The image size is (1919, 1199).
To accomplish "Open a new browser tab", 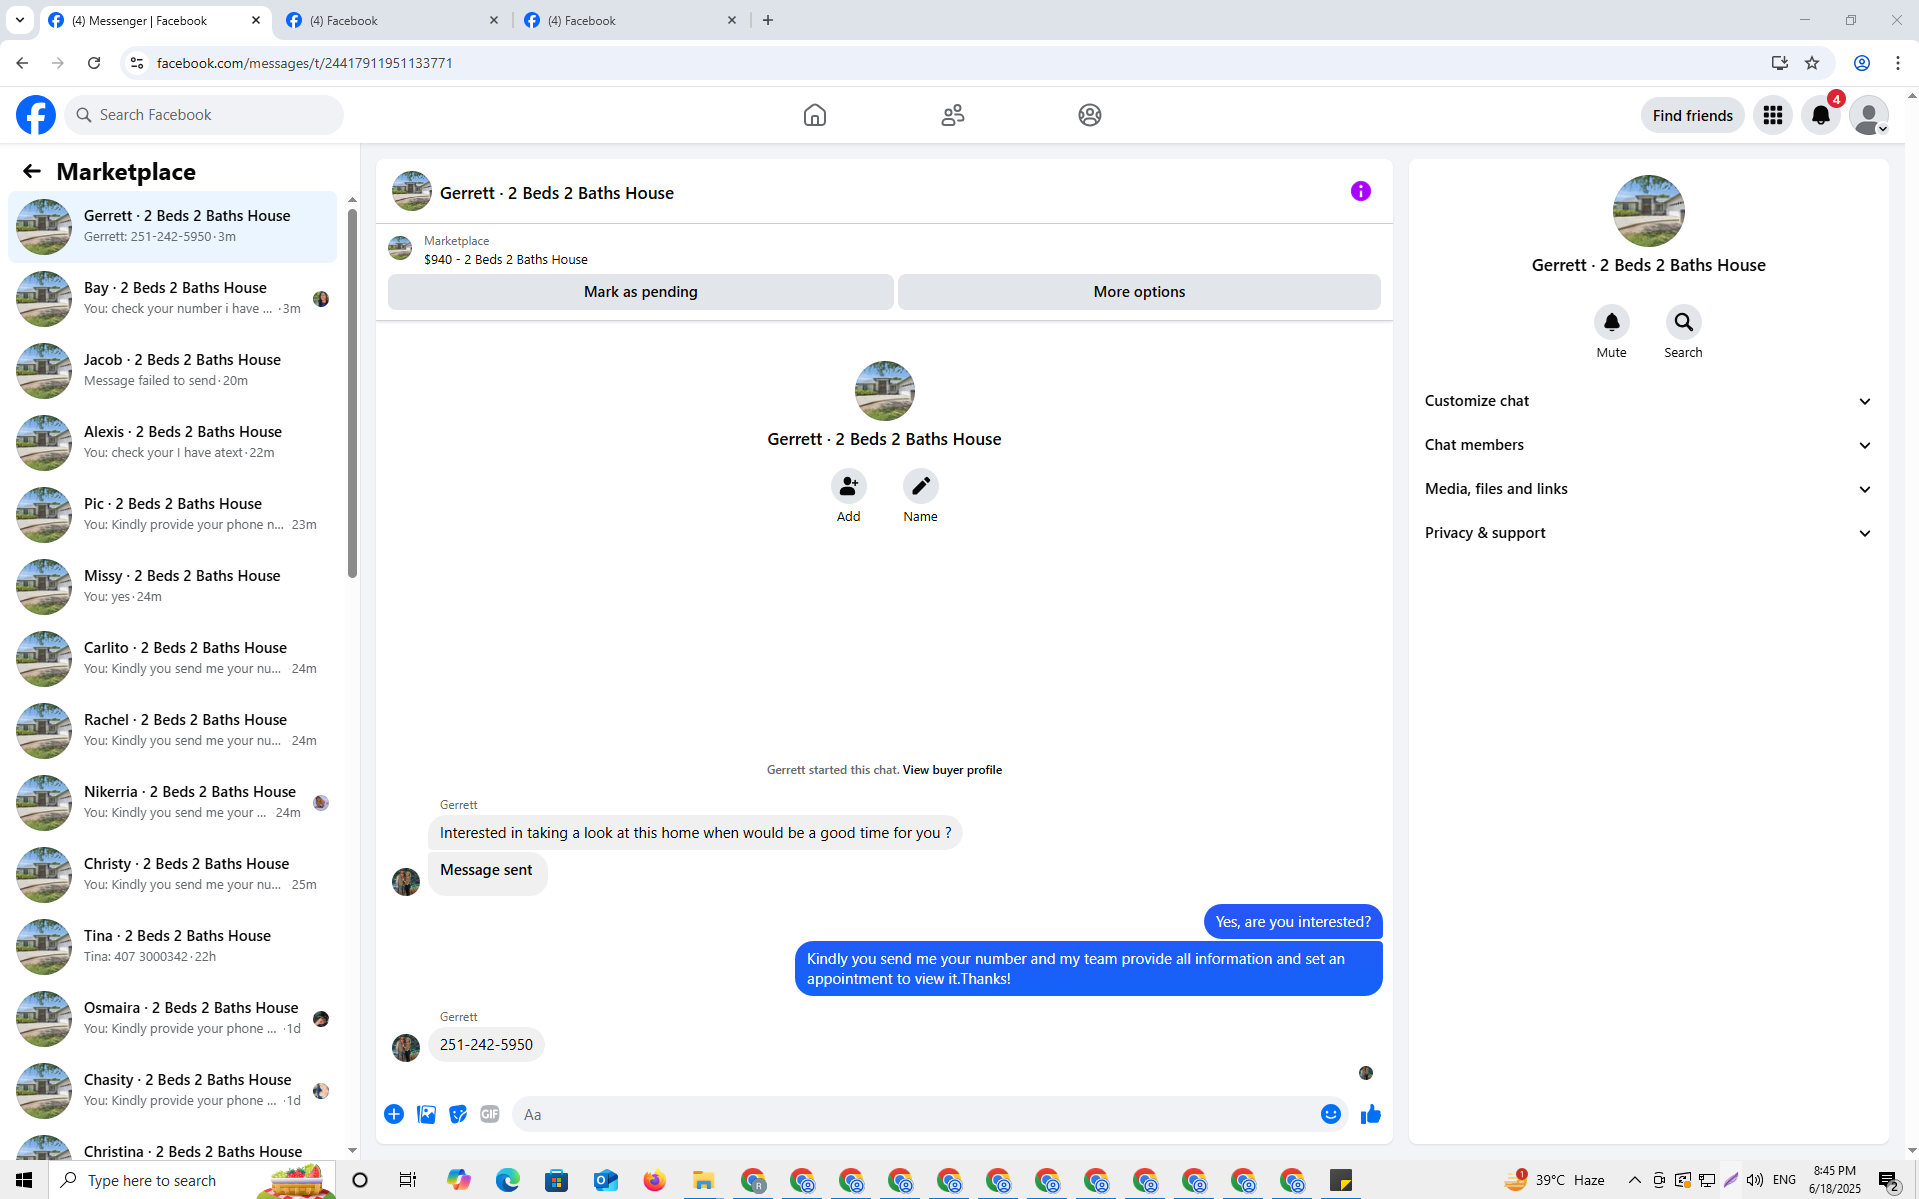I will [768, 20].
